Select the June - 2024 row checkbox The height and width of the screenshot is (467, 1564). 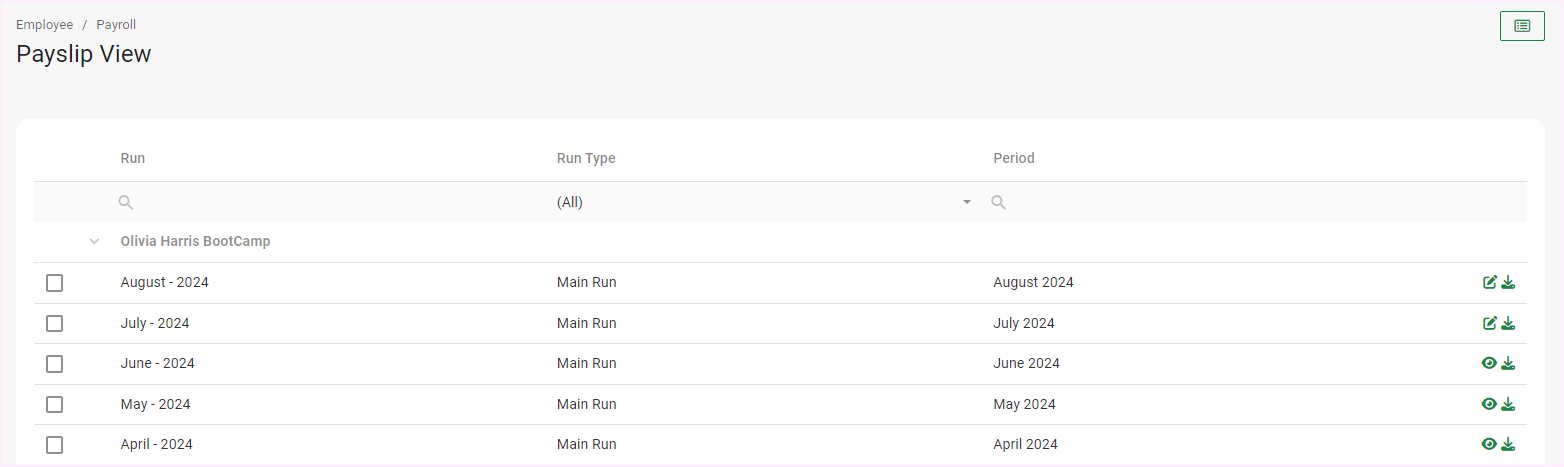55,364
